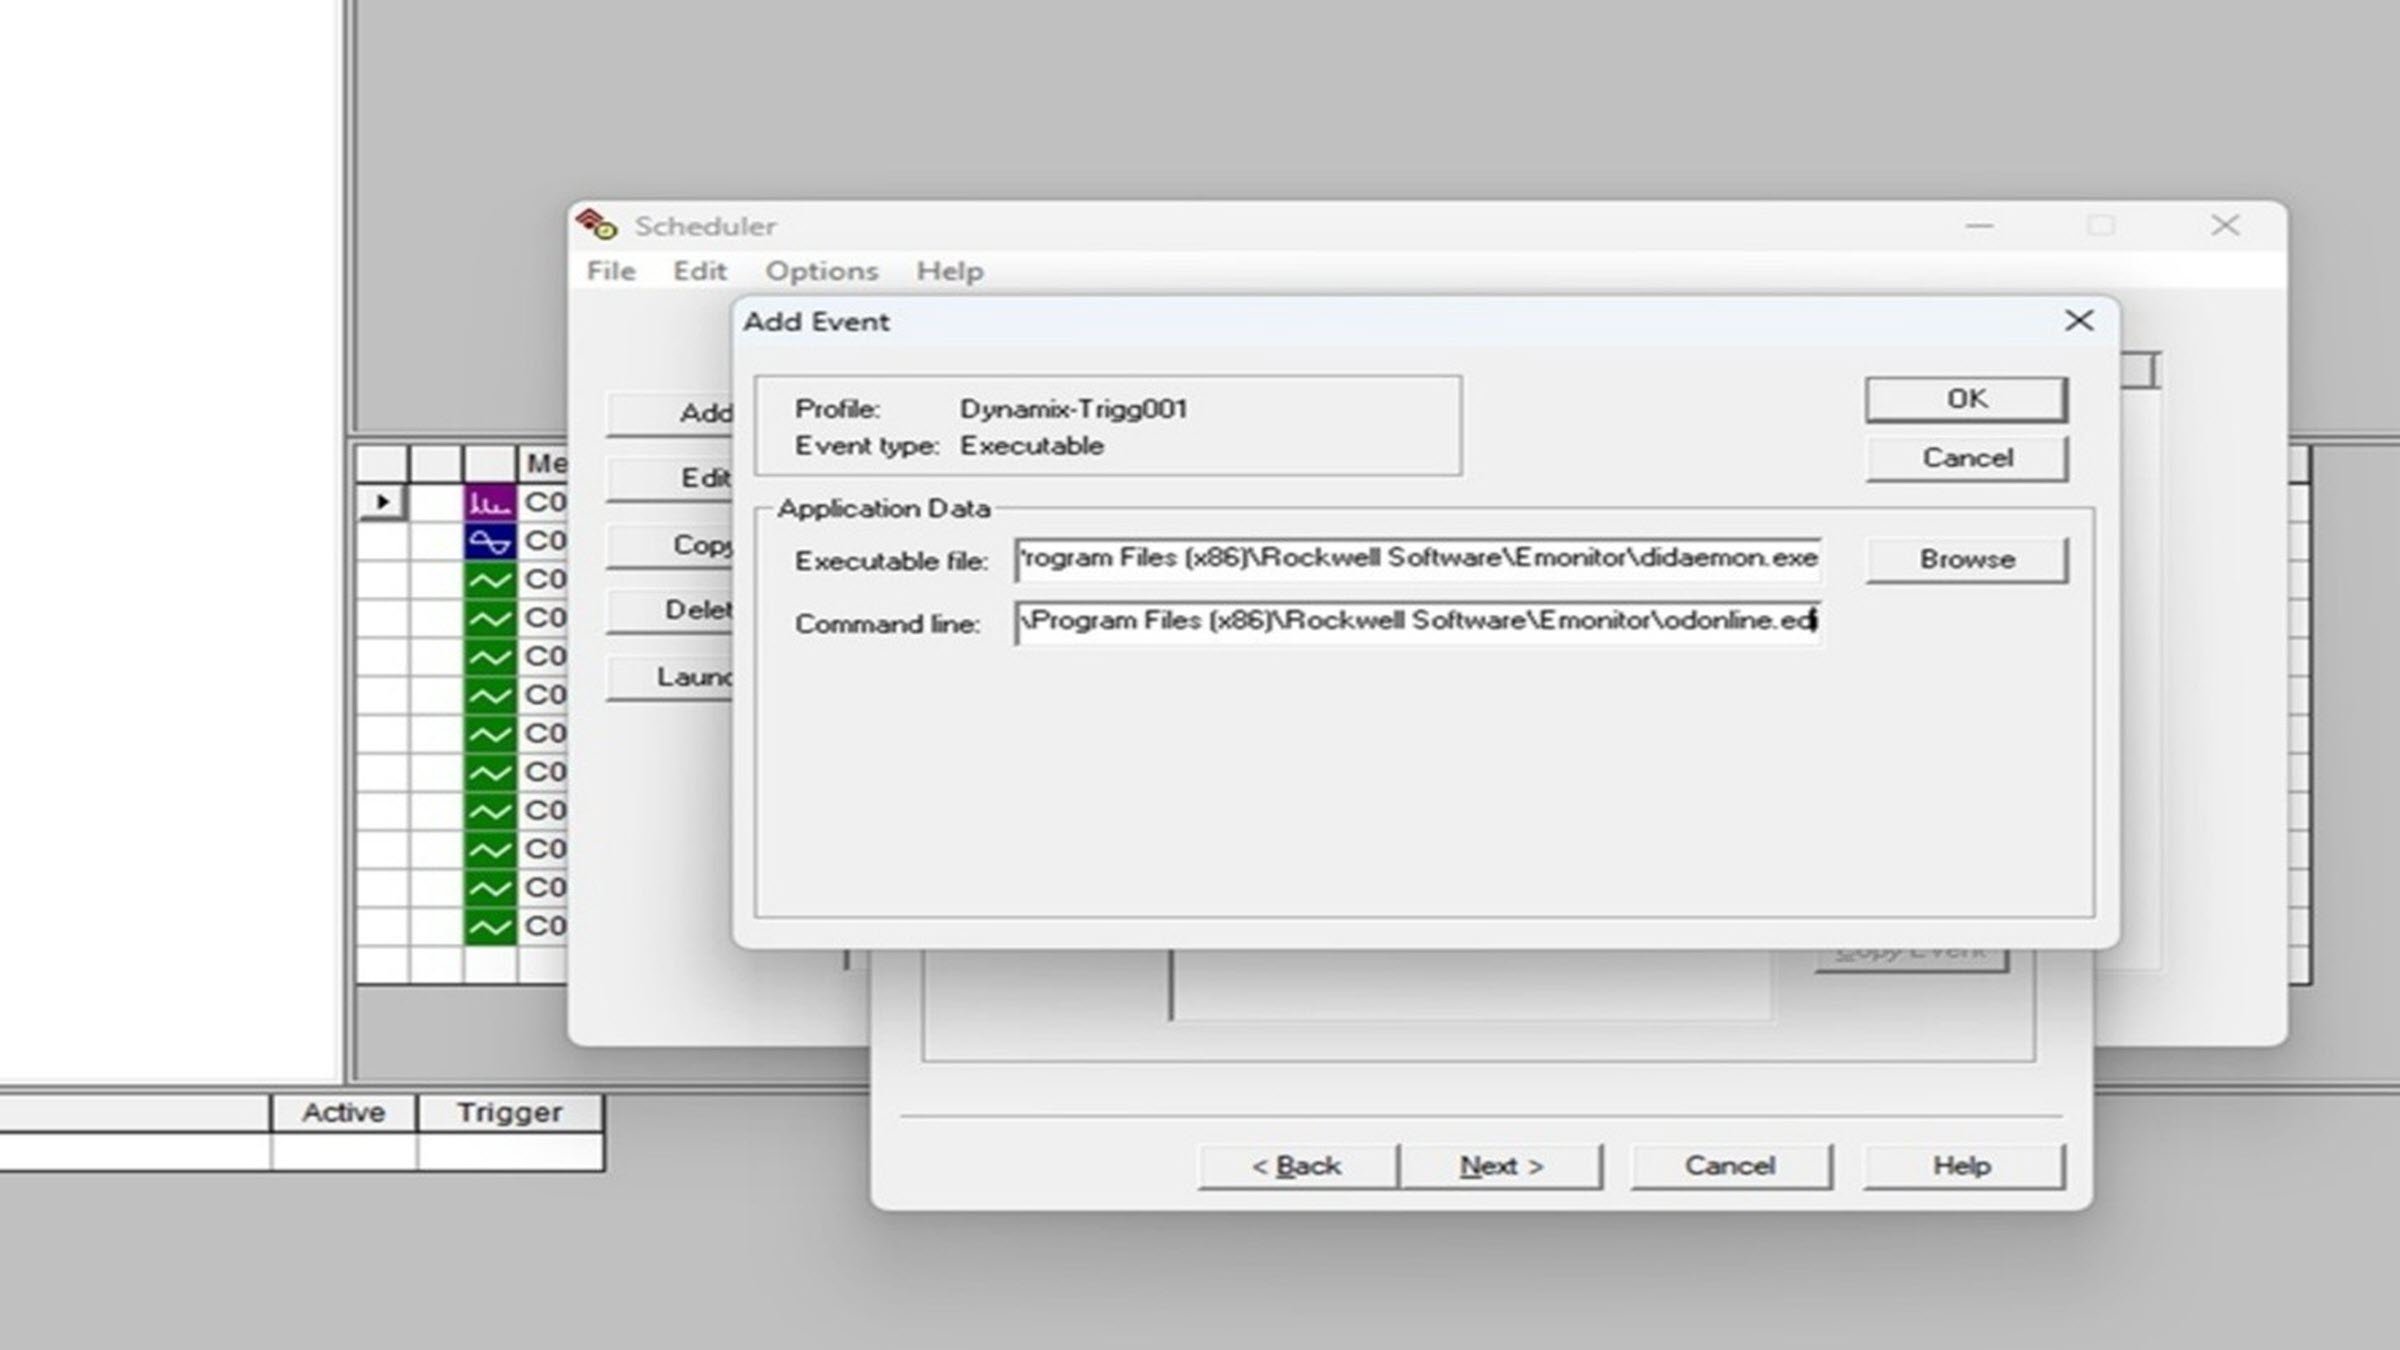Go Back in the wizard
2400x1350 pixels.
(1297, 1166)
